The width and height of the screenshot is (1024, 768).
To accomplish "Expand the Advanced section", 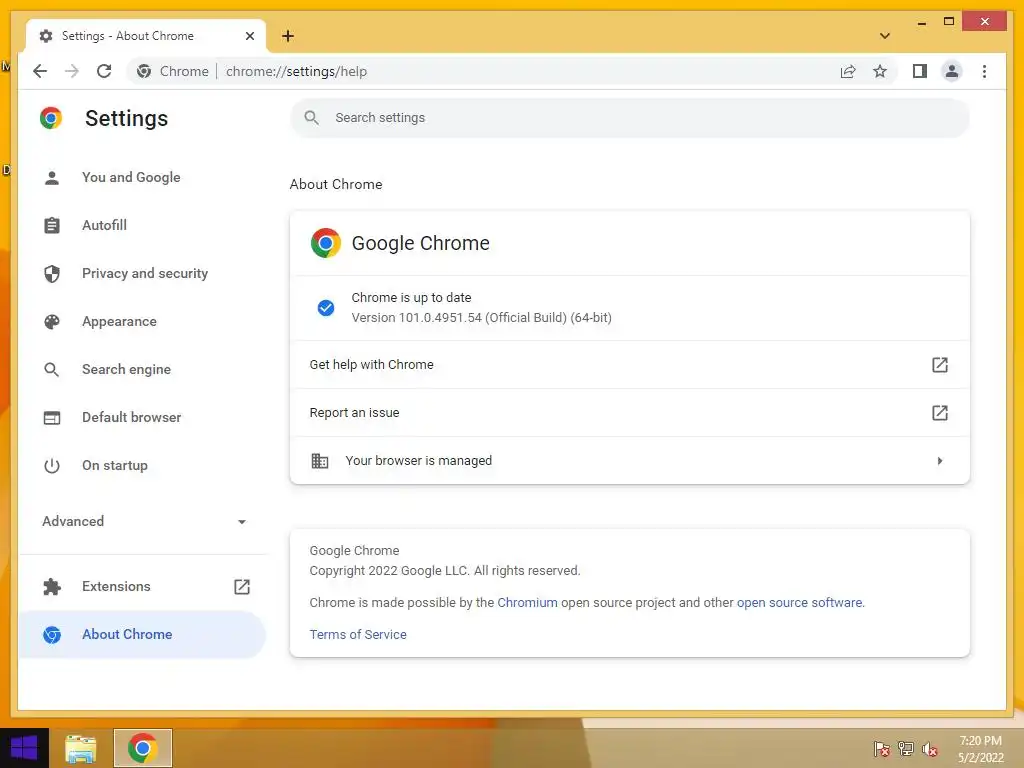I will 142,521.
